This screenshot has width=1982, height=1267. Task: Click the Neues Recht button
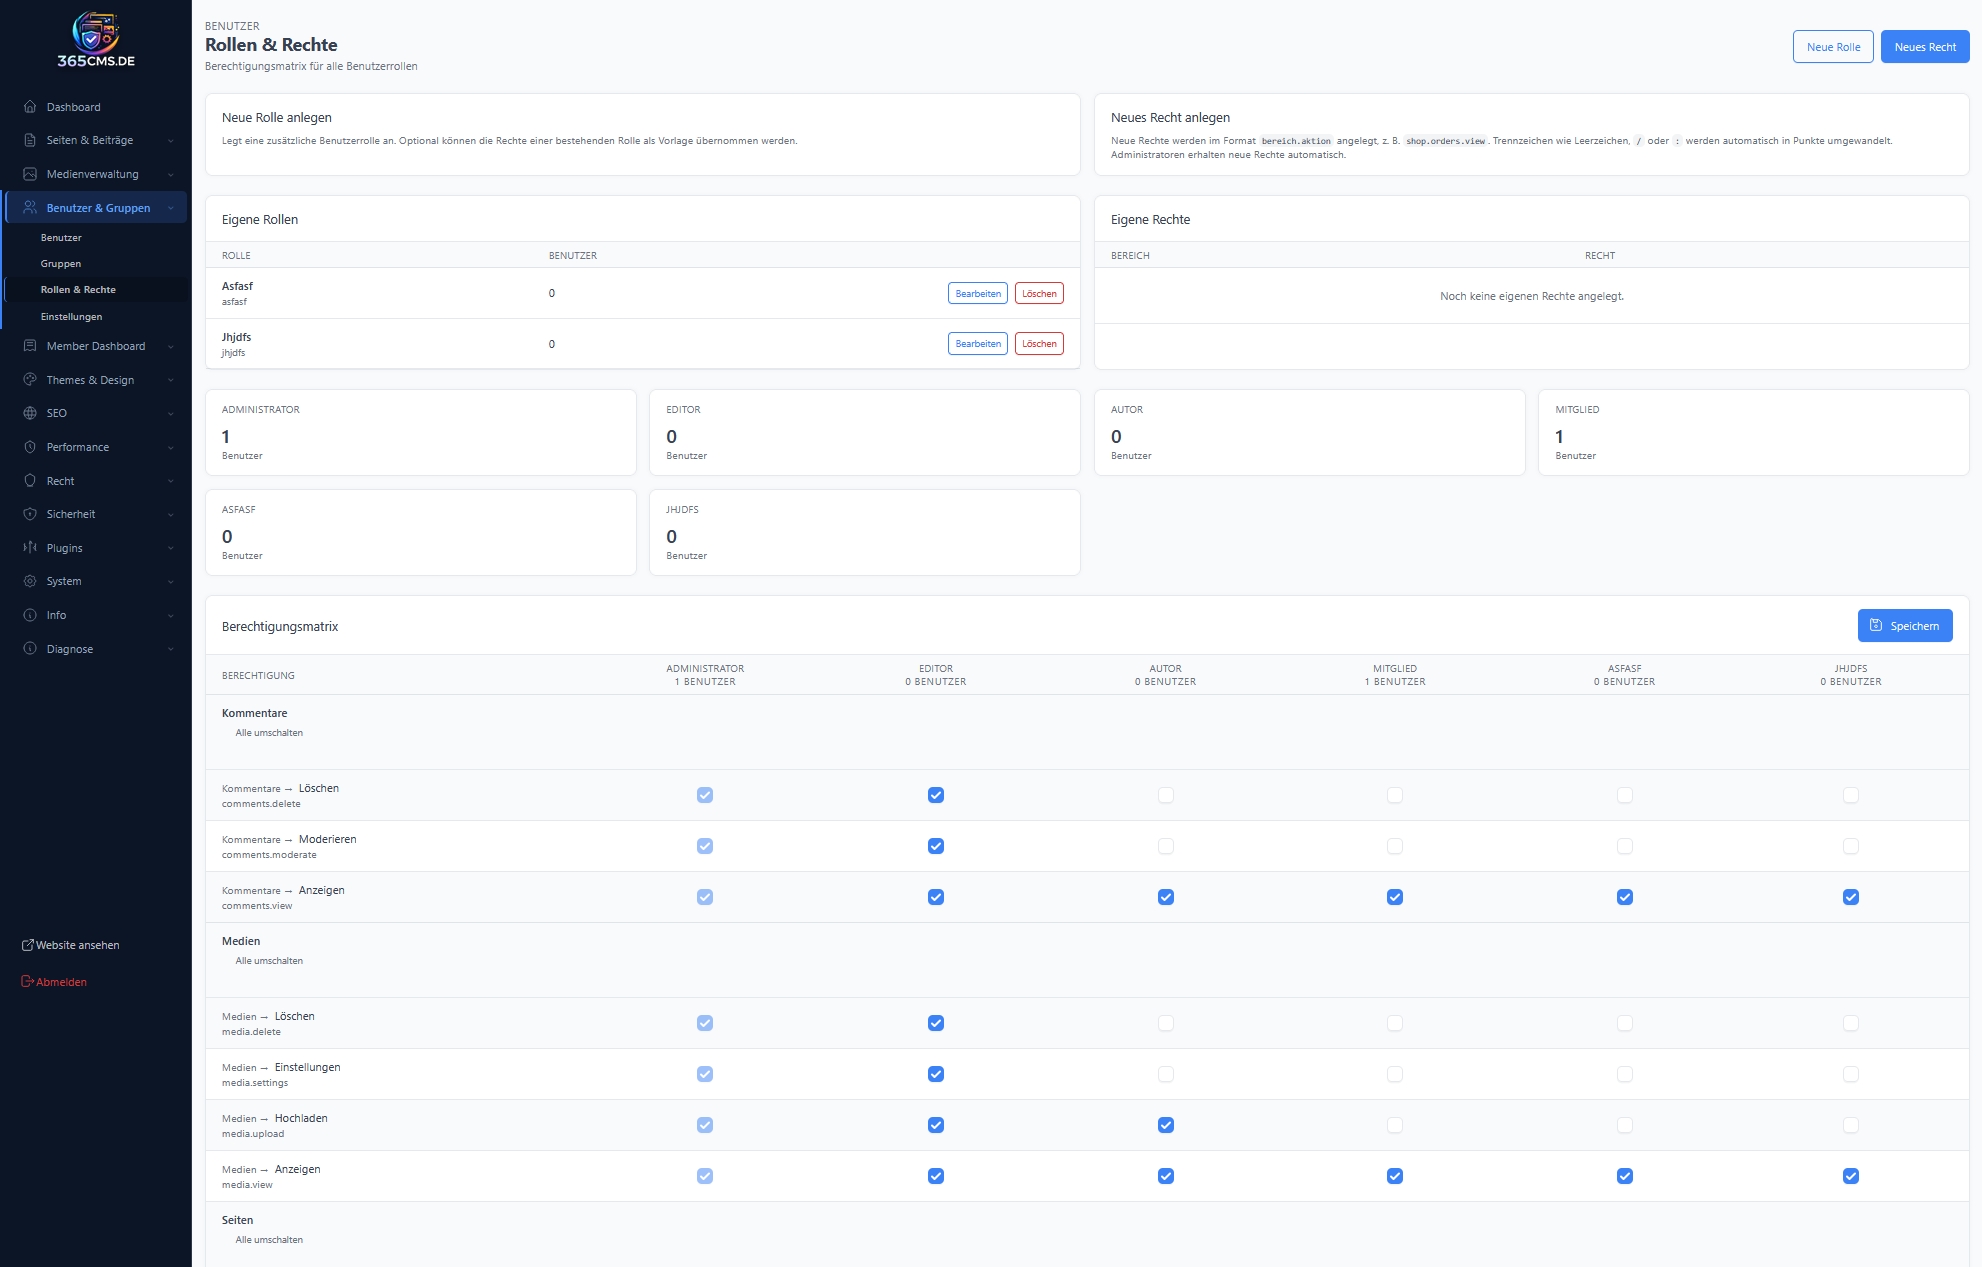(1924, 47)
